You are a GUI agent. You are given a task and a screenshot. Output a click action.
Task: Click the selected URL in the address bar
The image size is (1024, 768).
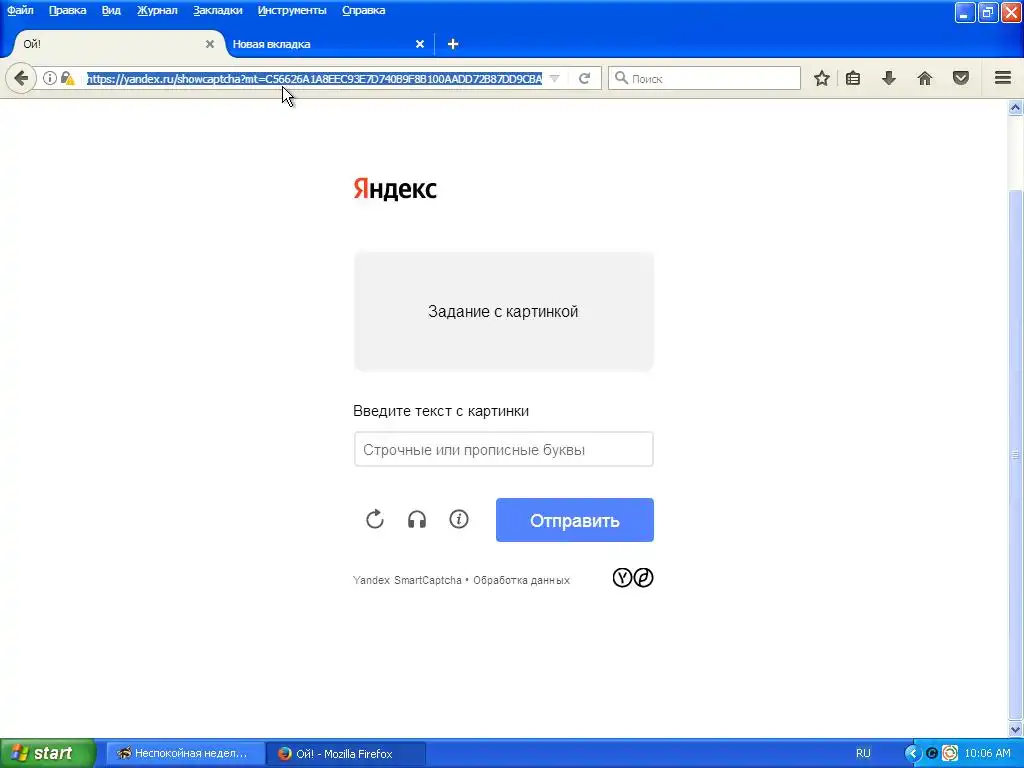[314, 78]
